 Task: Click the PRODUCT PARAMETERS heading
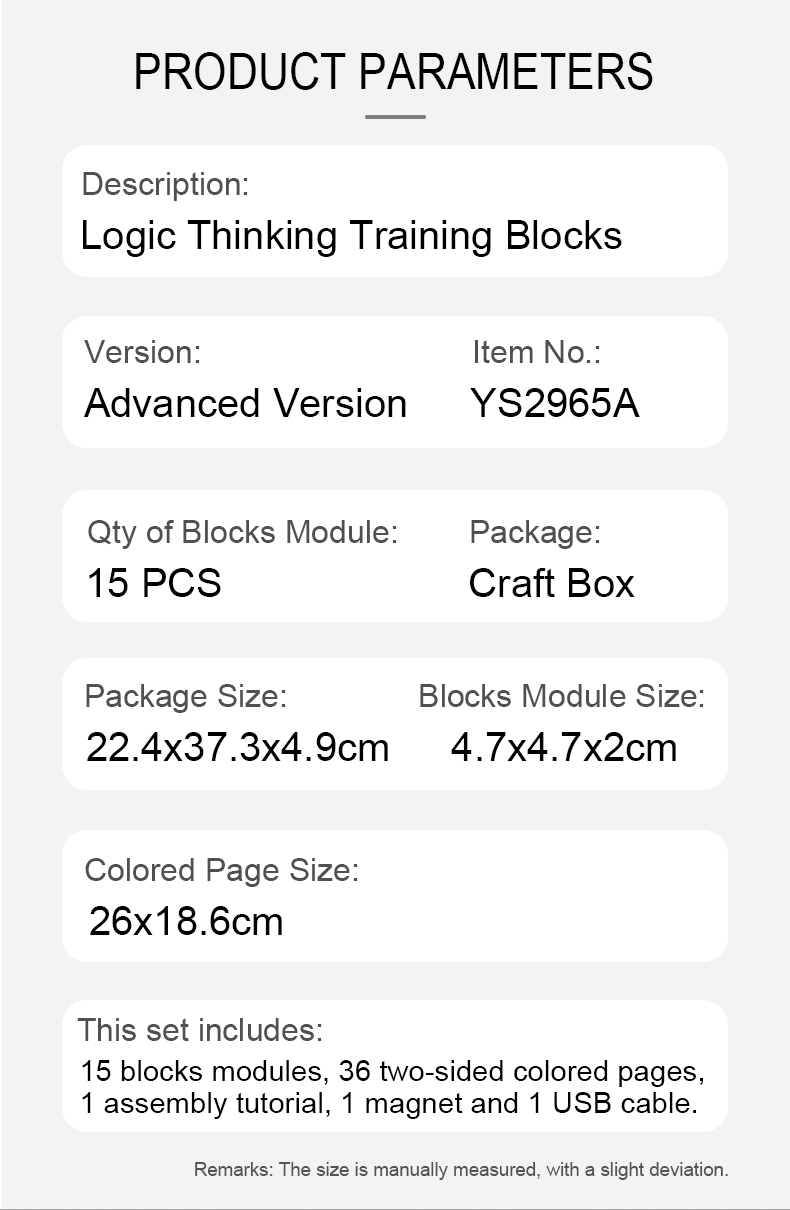click(x=394, y=72)
